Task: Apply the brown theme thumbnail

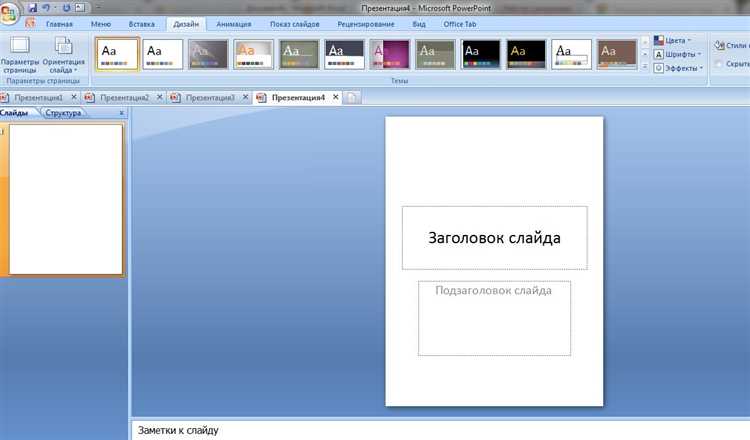Action: click(617, 54)
